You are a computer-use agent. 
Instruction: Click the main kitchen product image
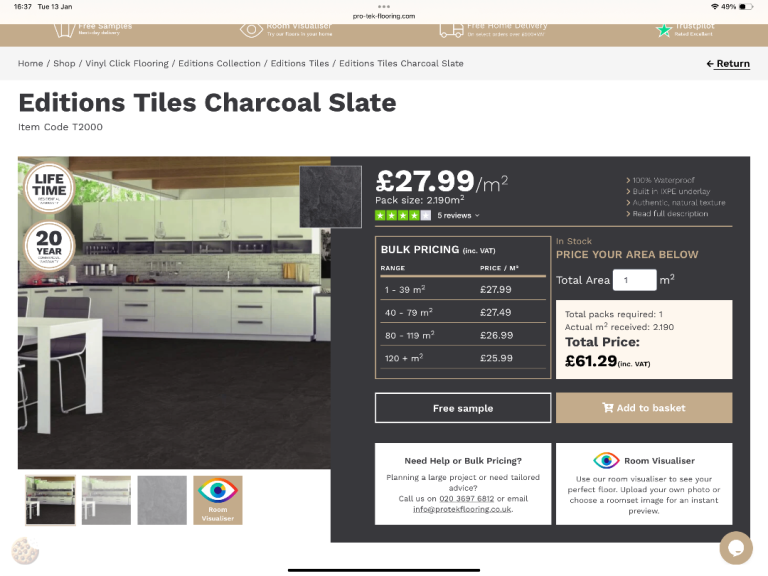[x=174, y=312]
